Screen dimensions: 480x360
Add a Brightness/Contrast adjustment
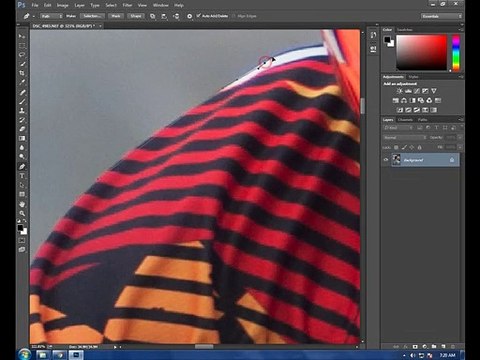tap(399, 91)
